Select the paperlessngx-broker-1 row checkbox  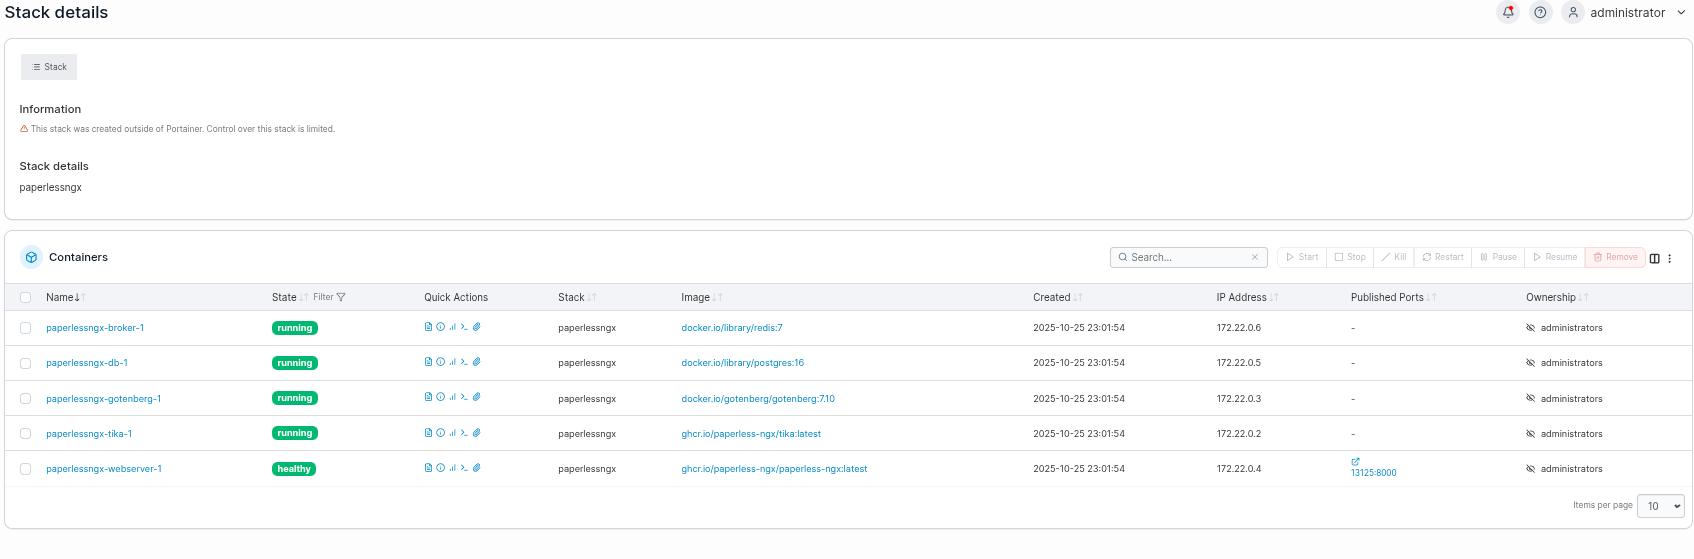click(26, 328)
